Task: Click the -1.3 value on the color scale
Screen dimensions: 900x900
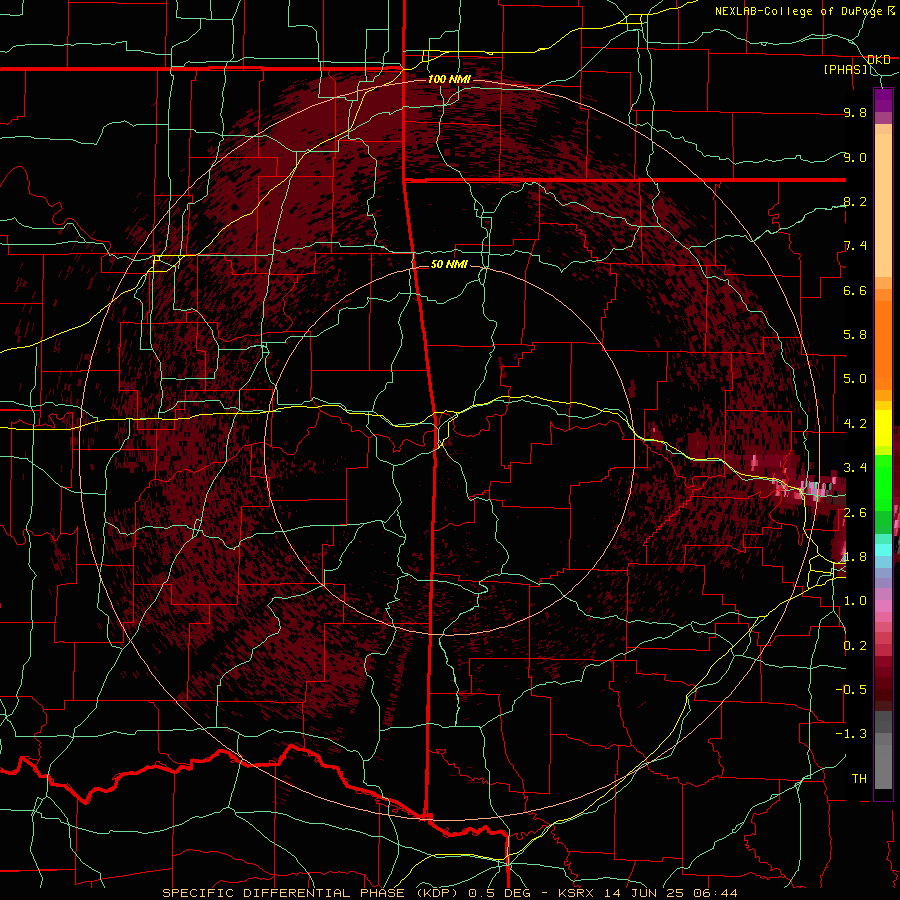Action: tap(853, 734)
